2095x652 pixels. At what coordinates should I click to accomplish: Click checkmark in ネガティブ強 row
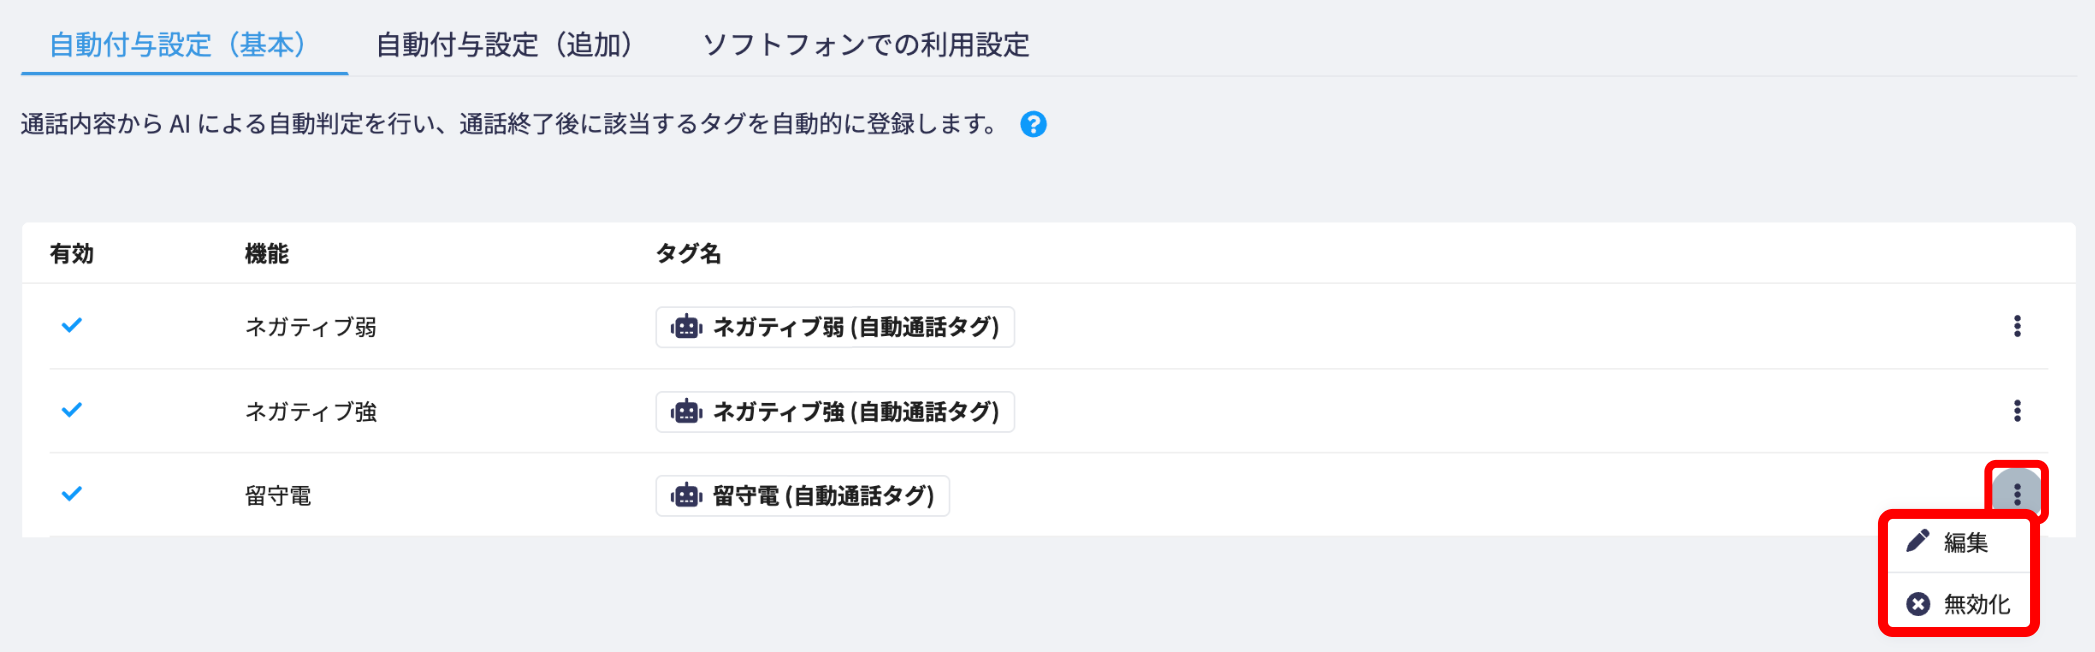tap(72, 411)
